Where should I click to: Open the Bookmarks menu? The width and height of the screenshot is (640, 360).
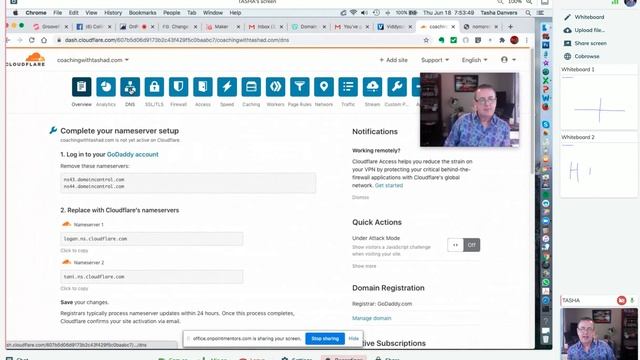click(x=142, y=13)
